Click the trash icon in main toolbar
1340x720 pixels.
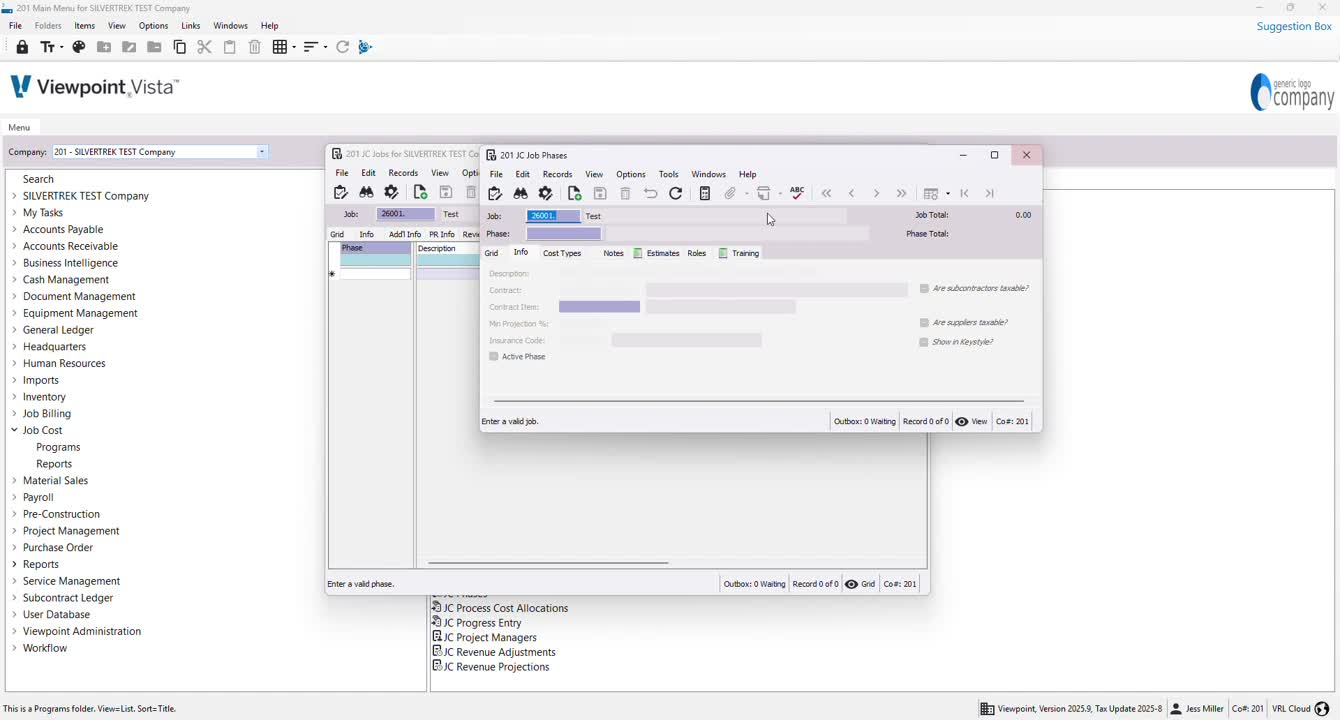pos(255,47)
